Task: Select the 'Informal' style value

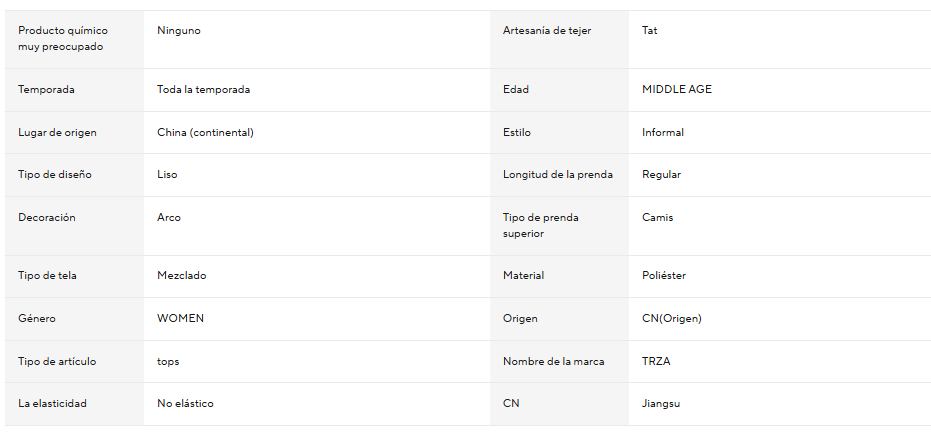Action: [663, 133]
